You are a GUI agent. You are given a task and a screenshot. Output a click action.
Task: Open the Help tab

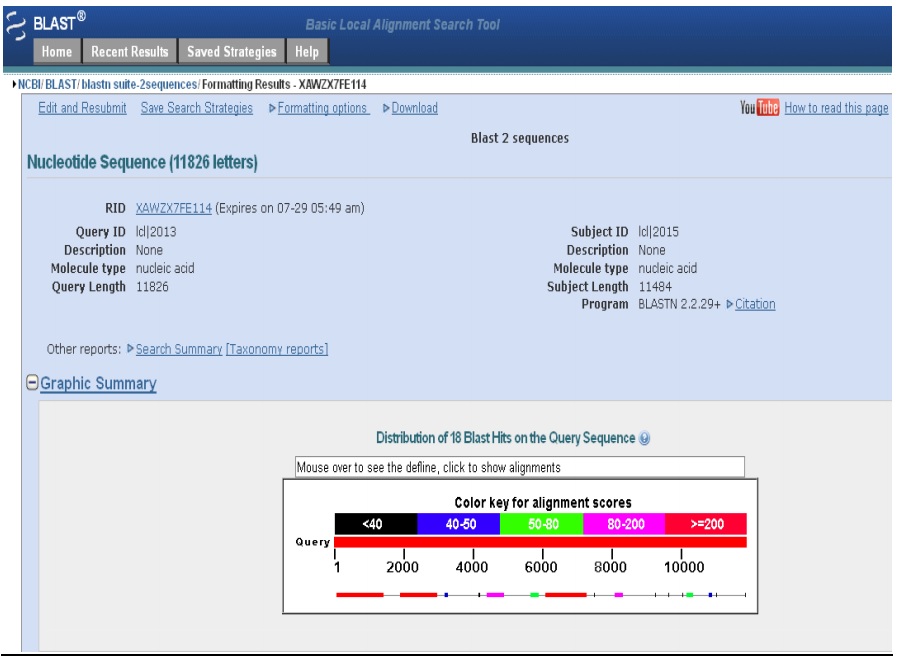coord(307,52)
